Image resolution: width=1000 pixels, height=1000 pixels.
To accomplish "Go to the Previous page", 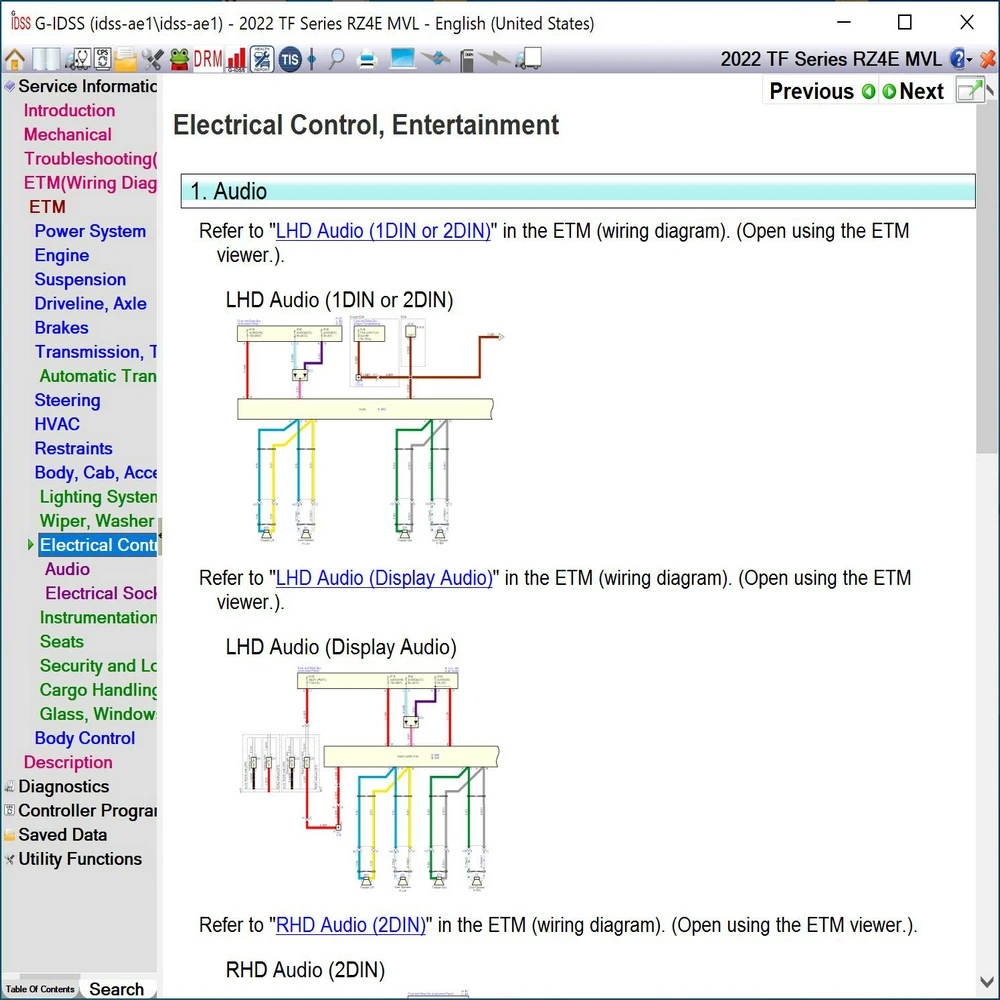I will [x=811, y=91].
